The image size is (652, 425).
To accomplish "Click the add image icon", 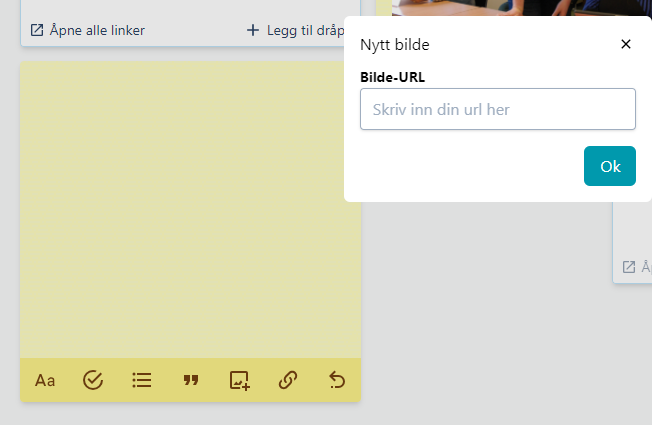I will coord(239,380).
